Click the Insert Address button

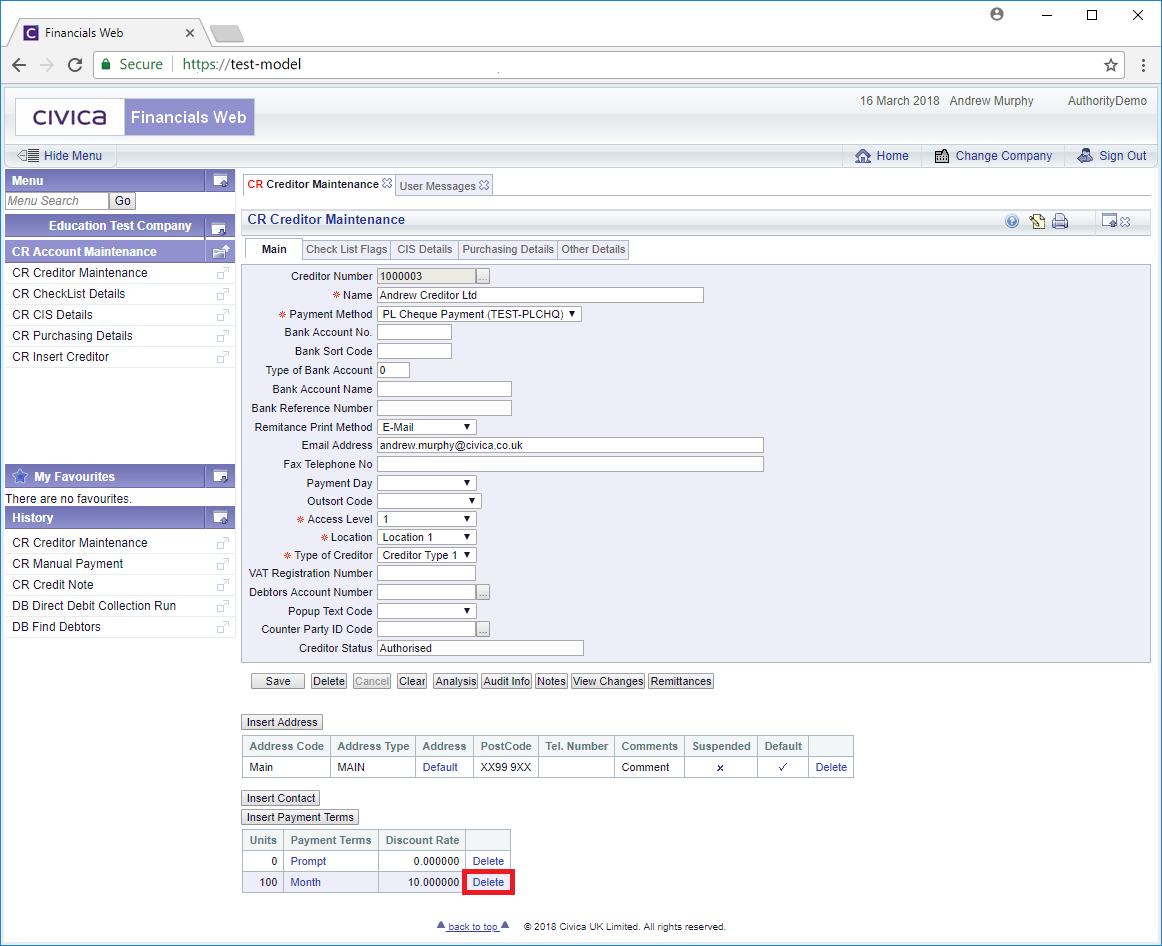(x=282, y=722)
